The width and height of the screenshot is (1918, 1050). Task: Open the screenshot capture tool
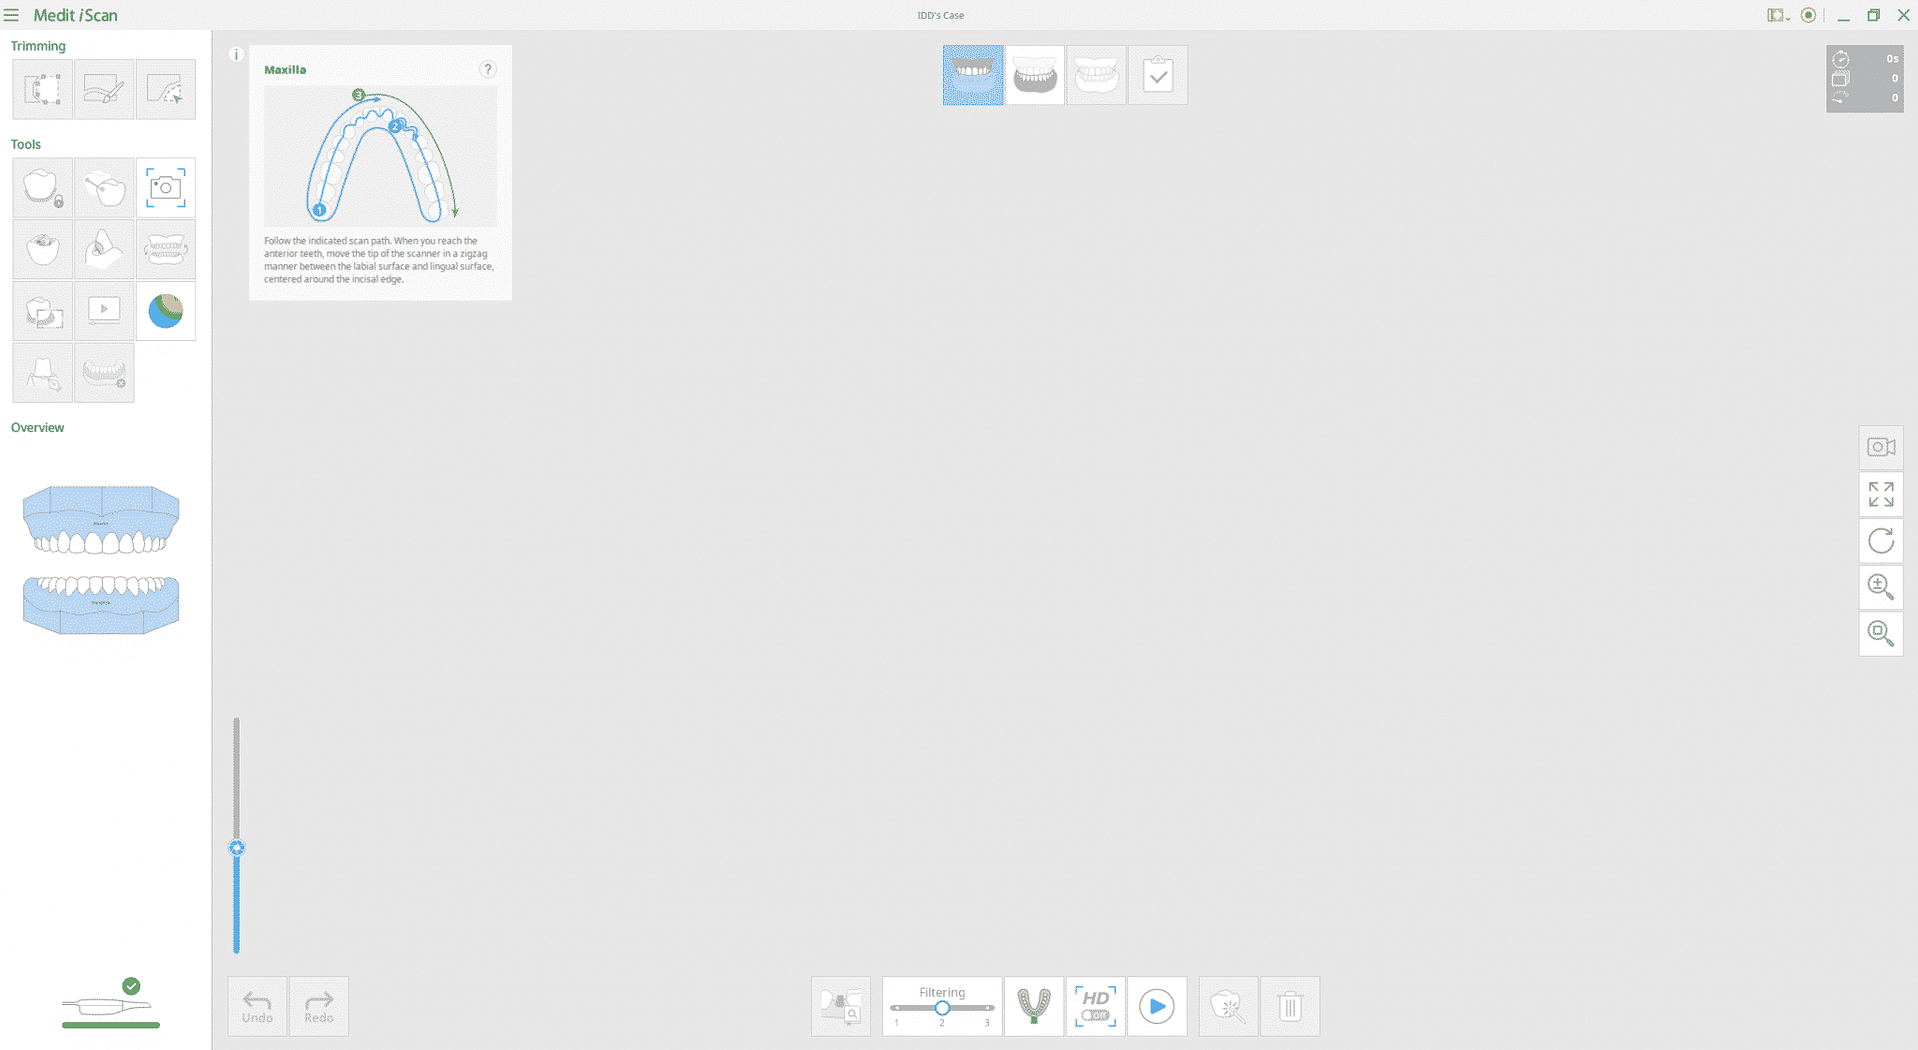[x=166, y=187]
